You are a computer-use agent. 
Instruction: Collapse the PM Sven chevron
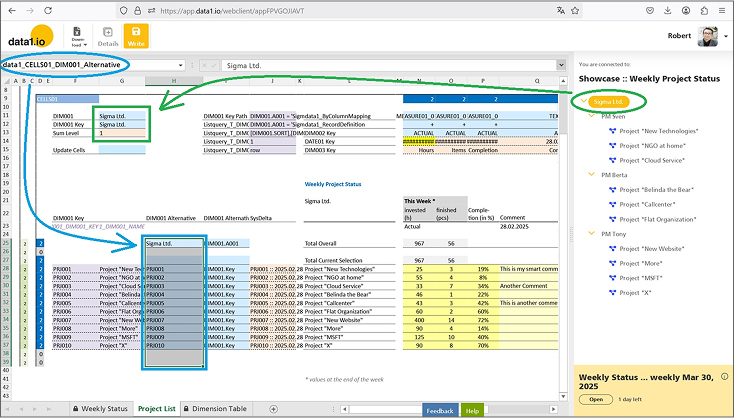(x=592, y=116)
